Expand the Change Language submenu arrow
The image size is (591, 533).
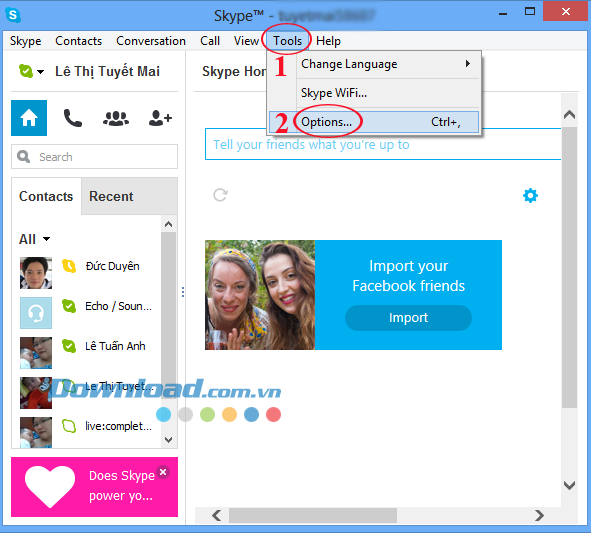[x=468, y=64]
